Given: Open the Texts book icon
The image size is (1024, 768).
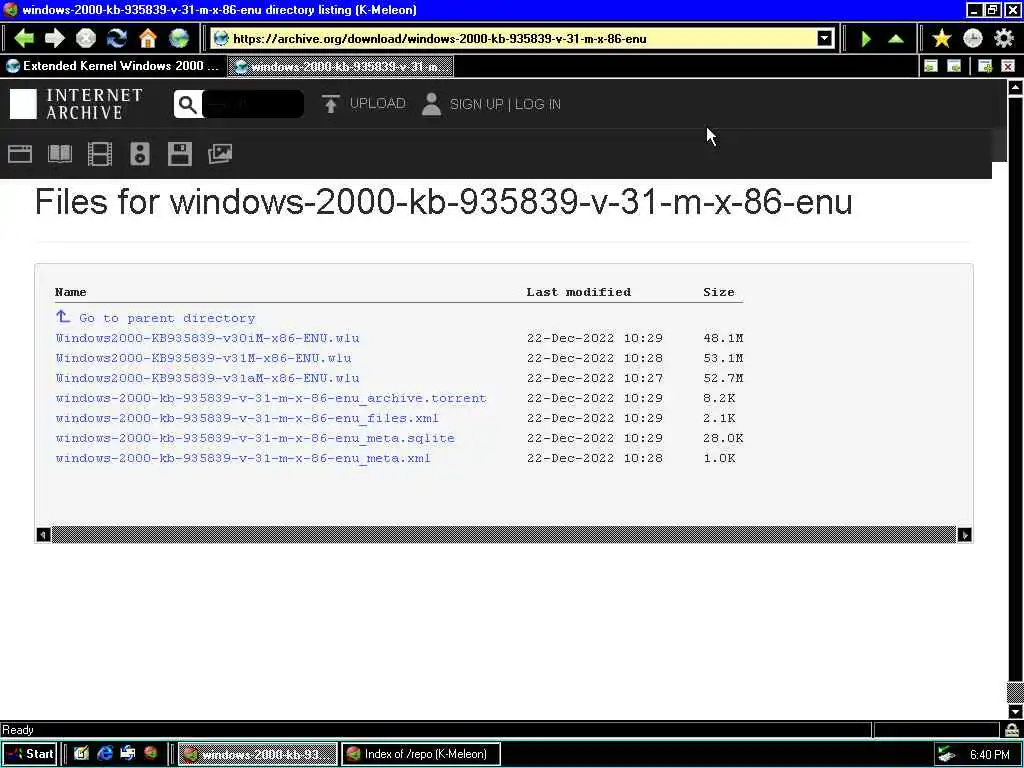Looking at the screenshot, I should [x=60, y=154].
